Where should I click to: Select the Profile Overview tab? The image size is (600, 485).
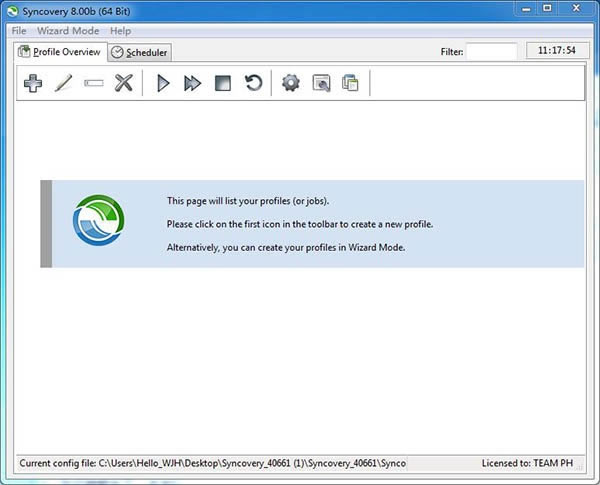60,51
